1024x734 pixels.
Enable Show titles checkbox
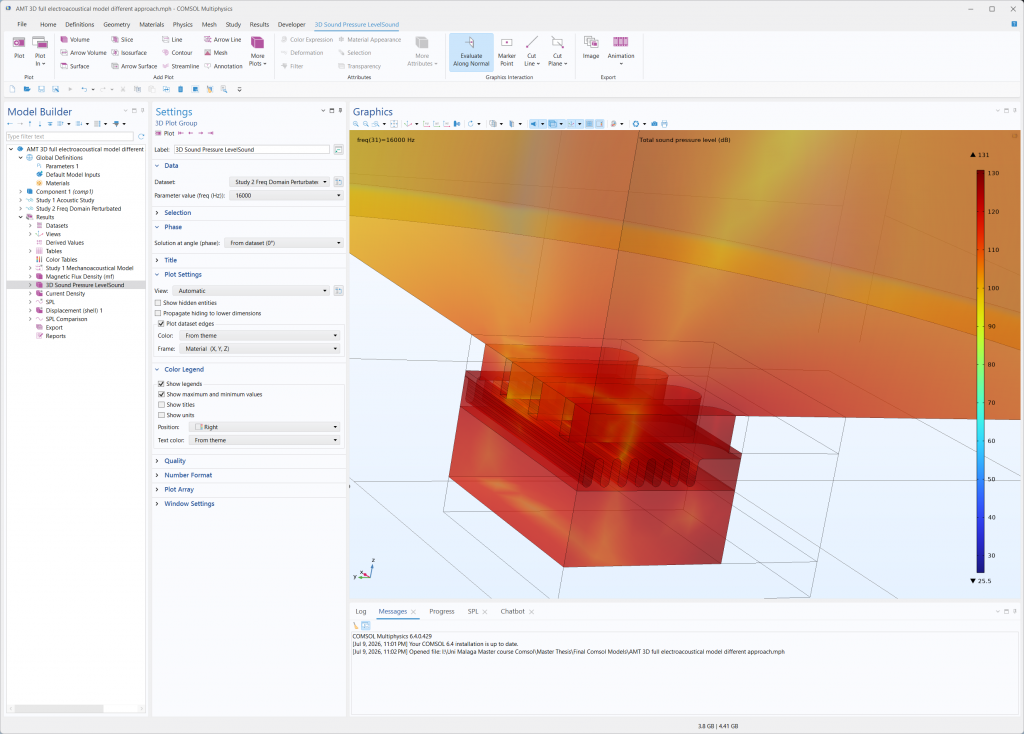(161, 405)
